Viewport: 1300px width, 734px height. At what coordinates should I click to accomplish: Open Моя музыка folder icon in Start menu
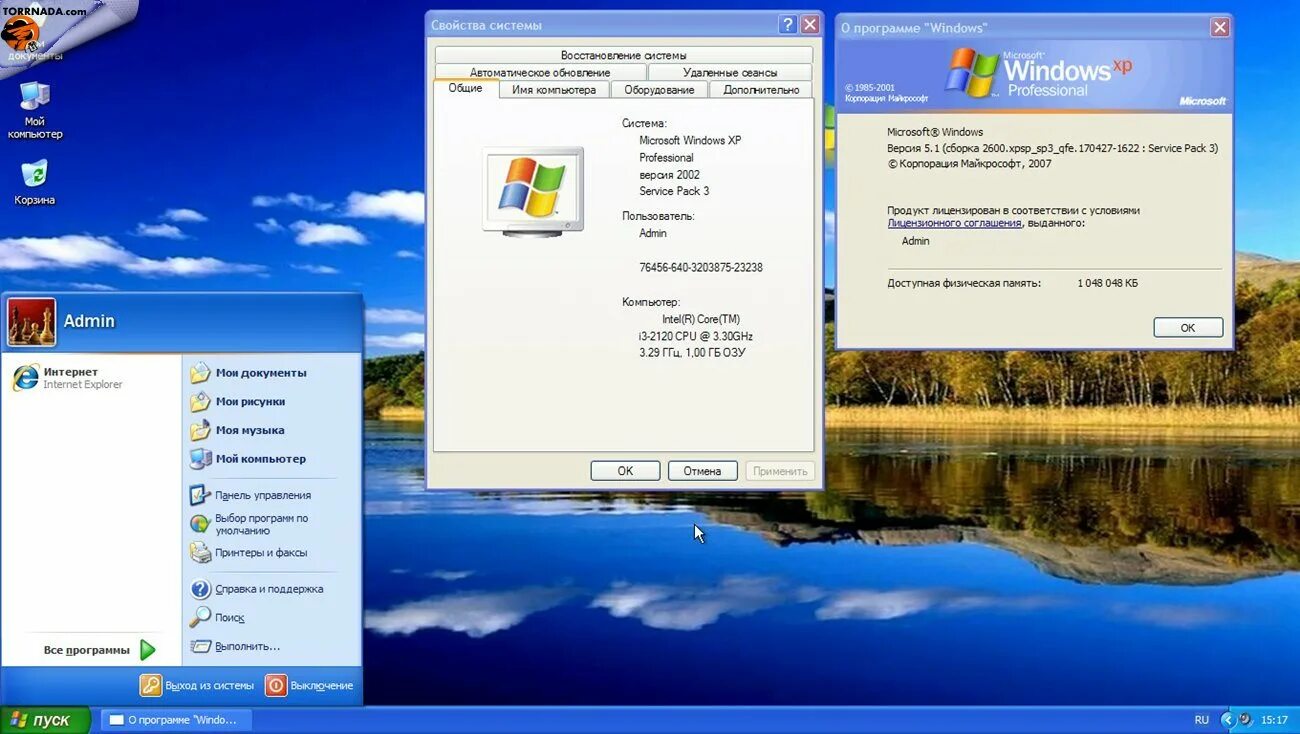click(200, 431)
